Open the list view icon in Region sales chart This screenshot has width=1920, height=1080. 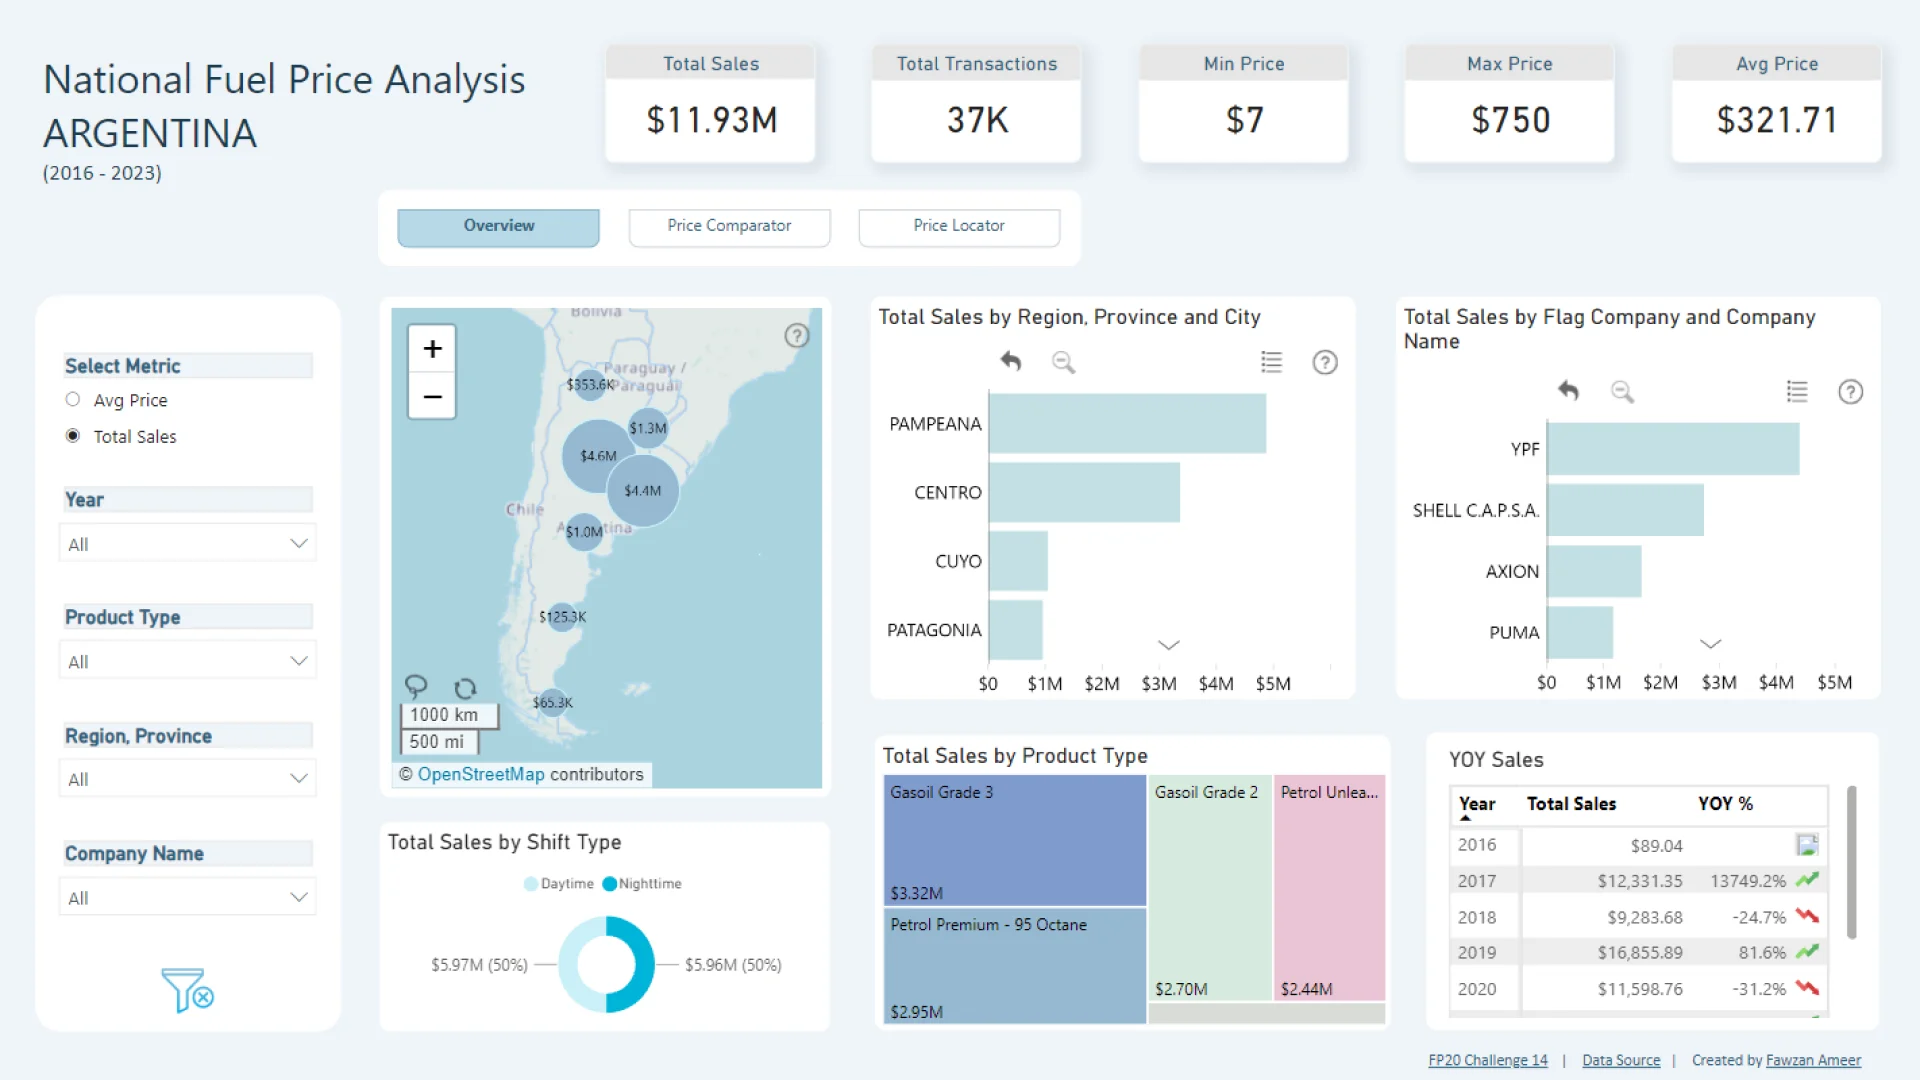pyautogui.click(x=1271, y=362)
